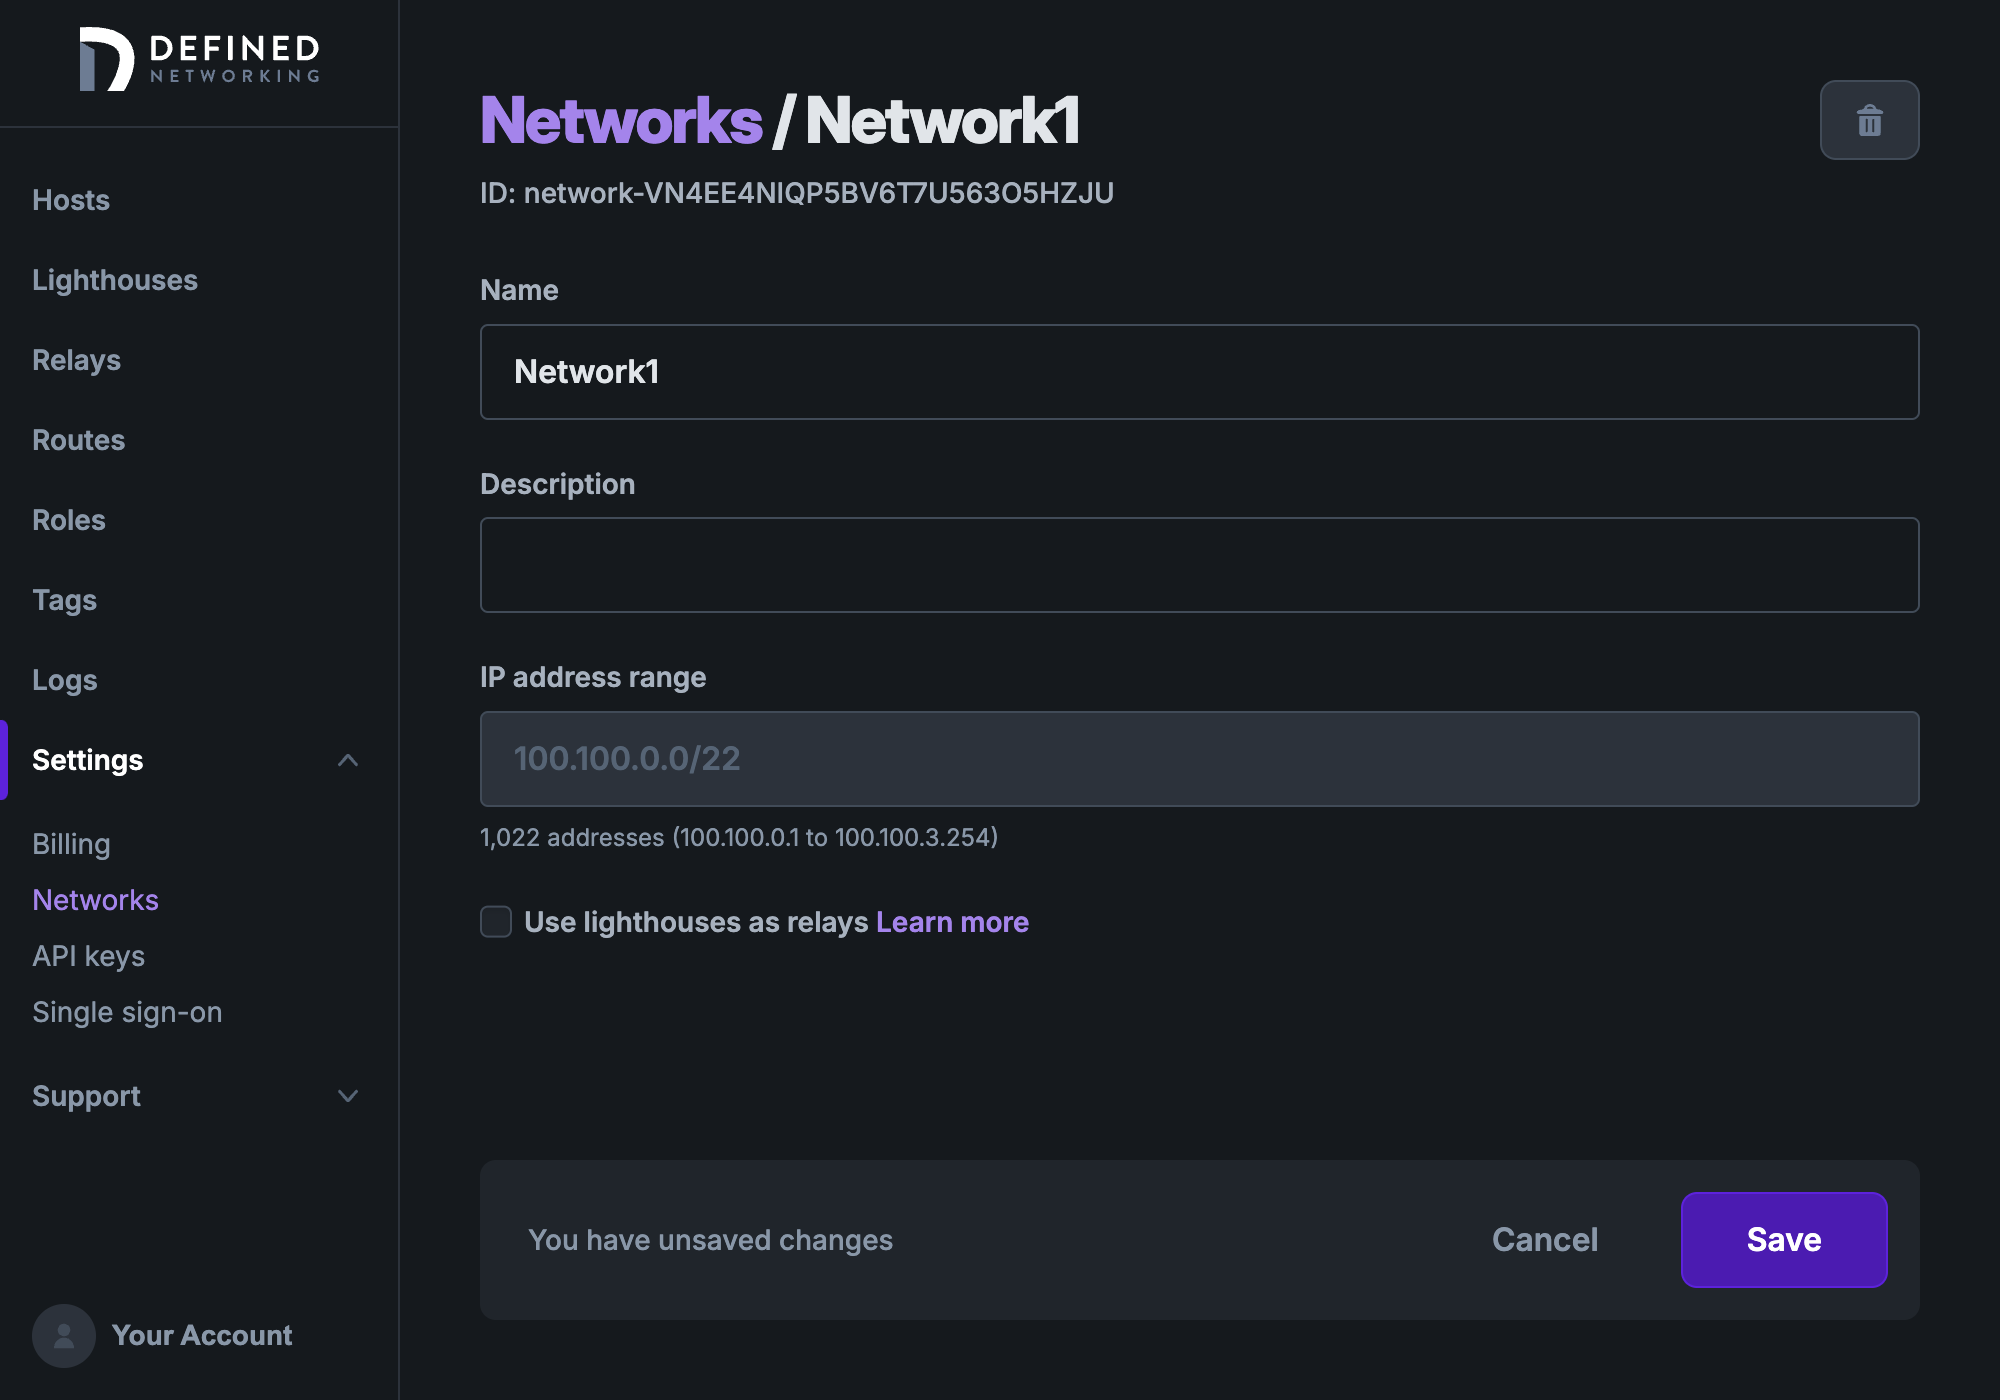Viewport: 2000px width, 1400px height.
Task: Navigate to Logs section icon
Action: click(65, 679)
